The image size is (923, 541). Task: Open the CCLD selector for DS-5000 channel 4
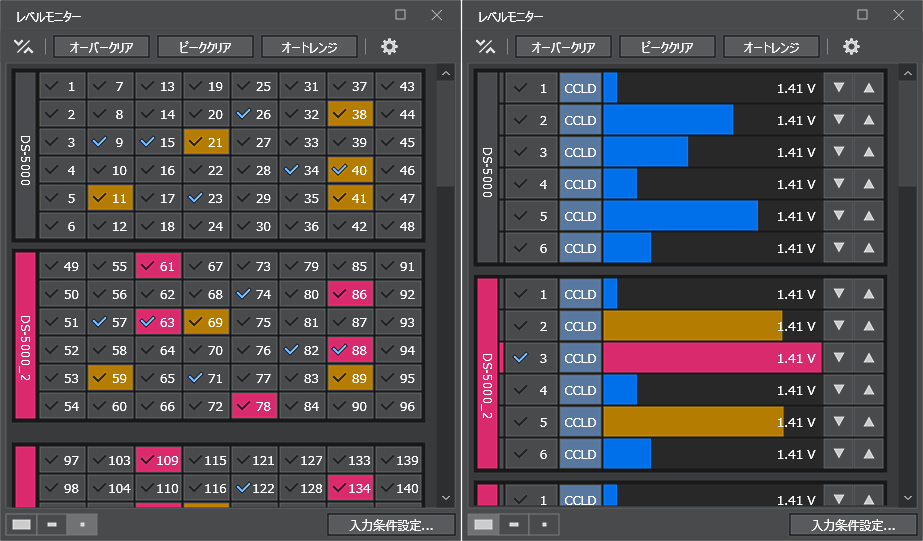coord(580,184)
